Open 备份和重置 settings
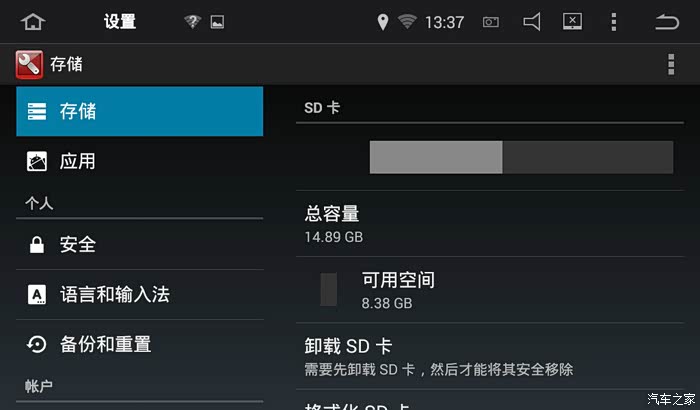 [x=140, y=344]
